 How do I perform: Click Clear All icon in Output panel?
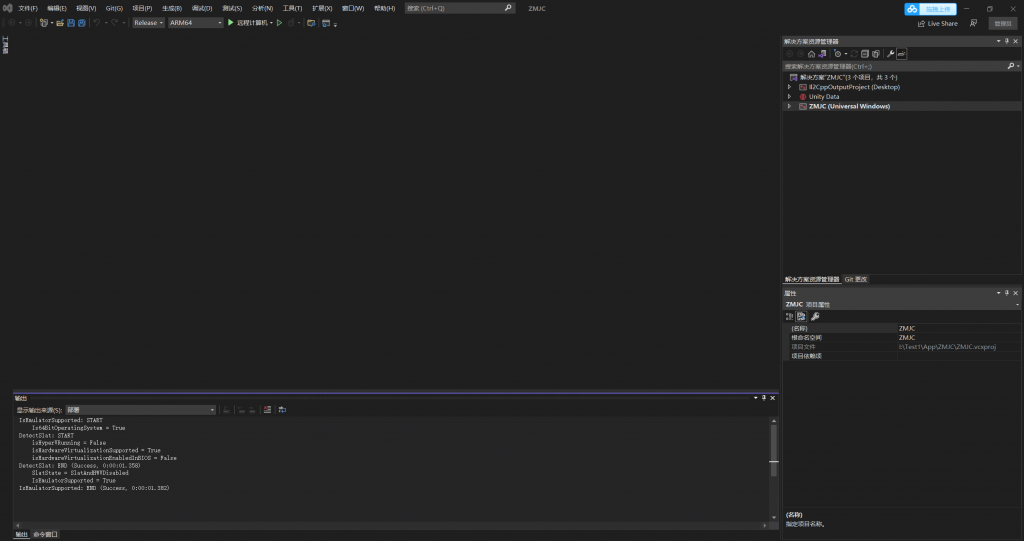pyautogui.click(x=267, y=410)
